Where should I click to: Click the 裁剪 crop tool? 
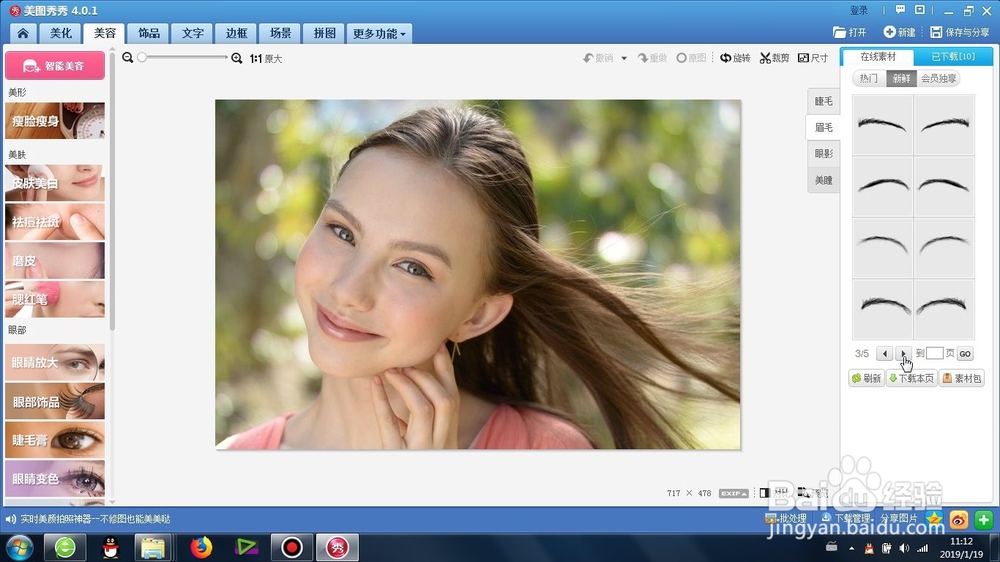click(774, 58)
